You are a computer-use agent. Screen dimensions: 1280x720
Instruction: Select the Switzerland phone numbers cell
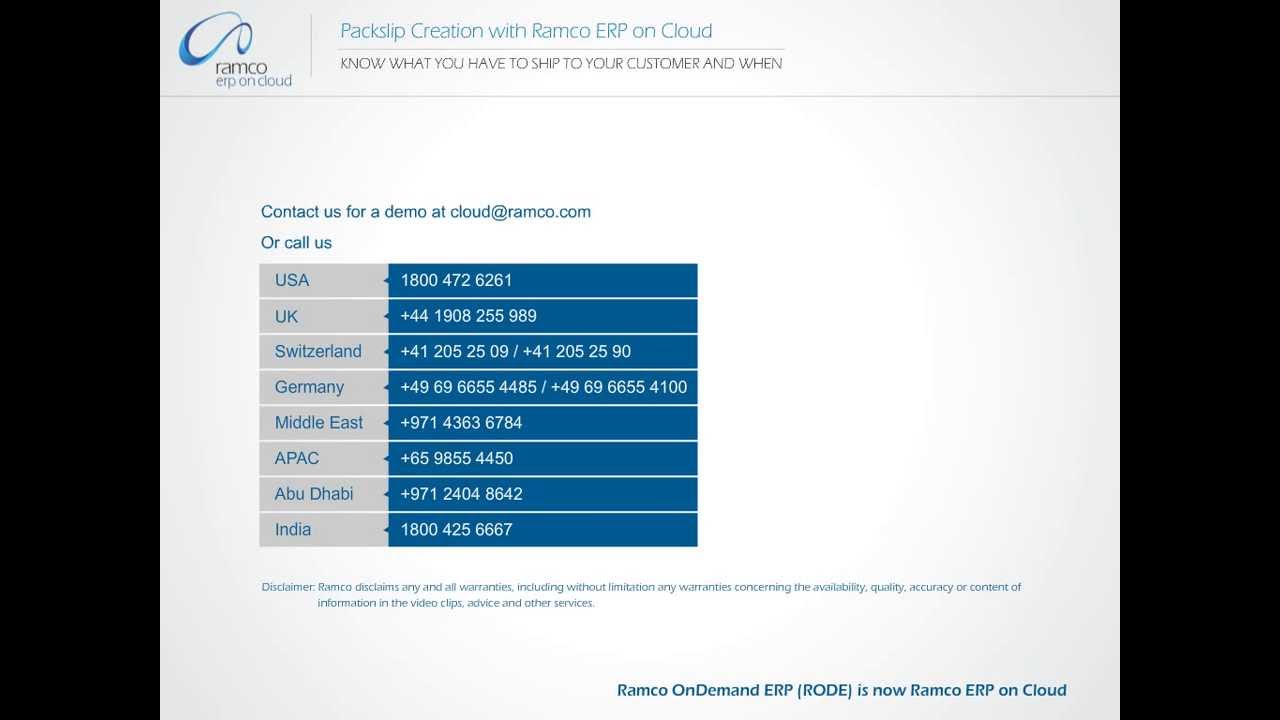542,351
